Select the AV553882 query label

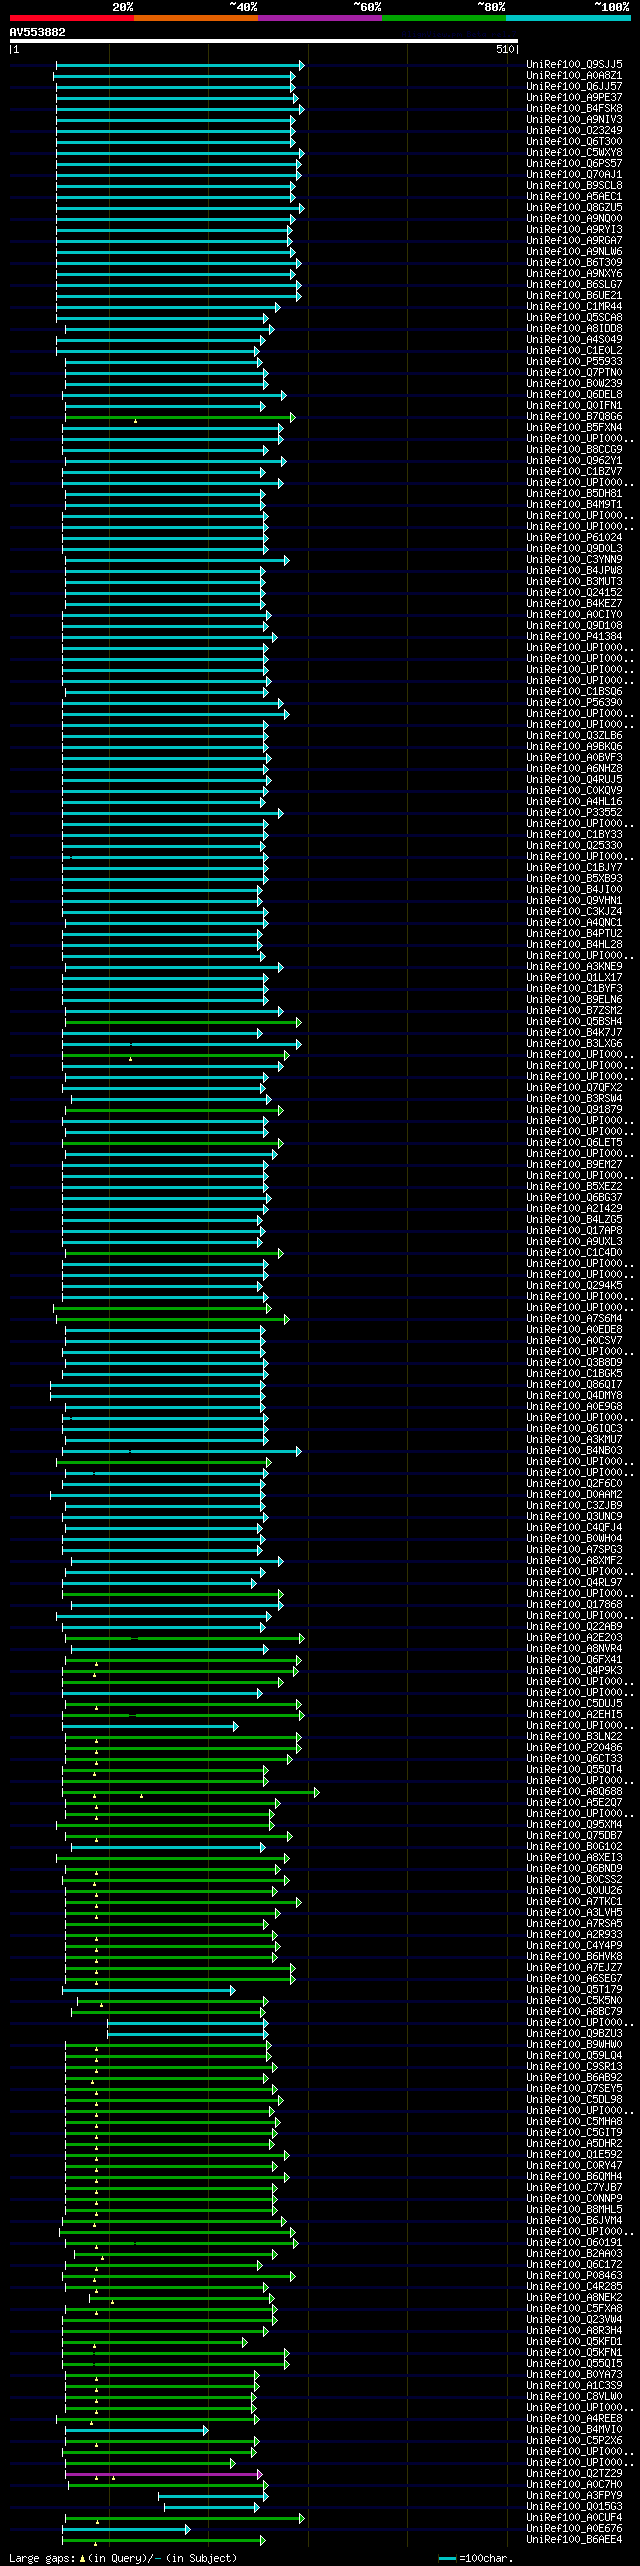coord(38,32)
